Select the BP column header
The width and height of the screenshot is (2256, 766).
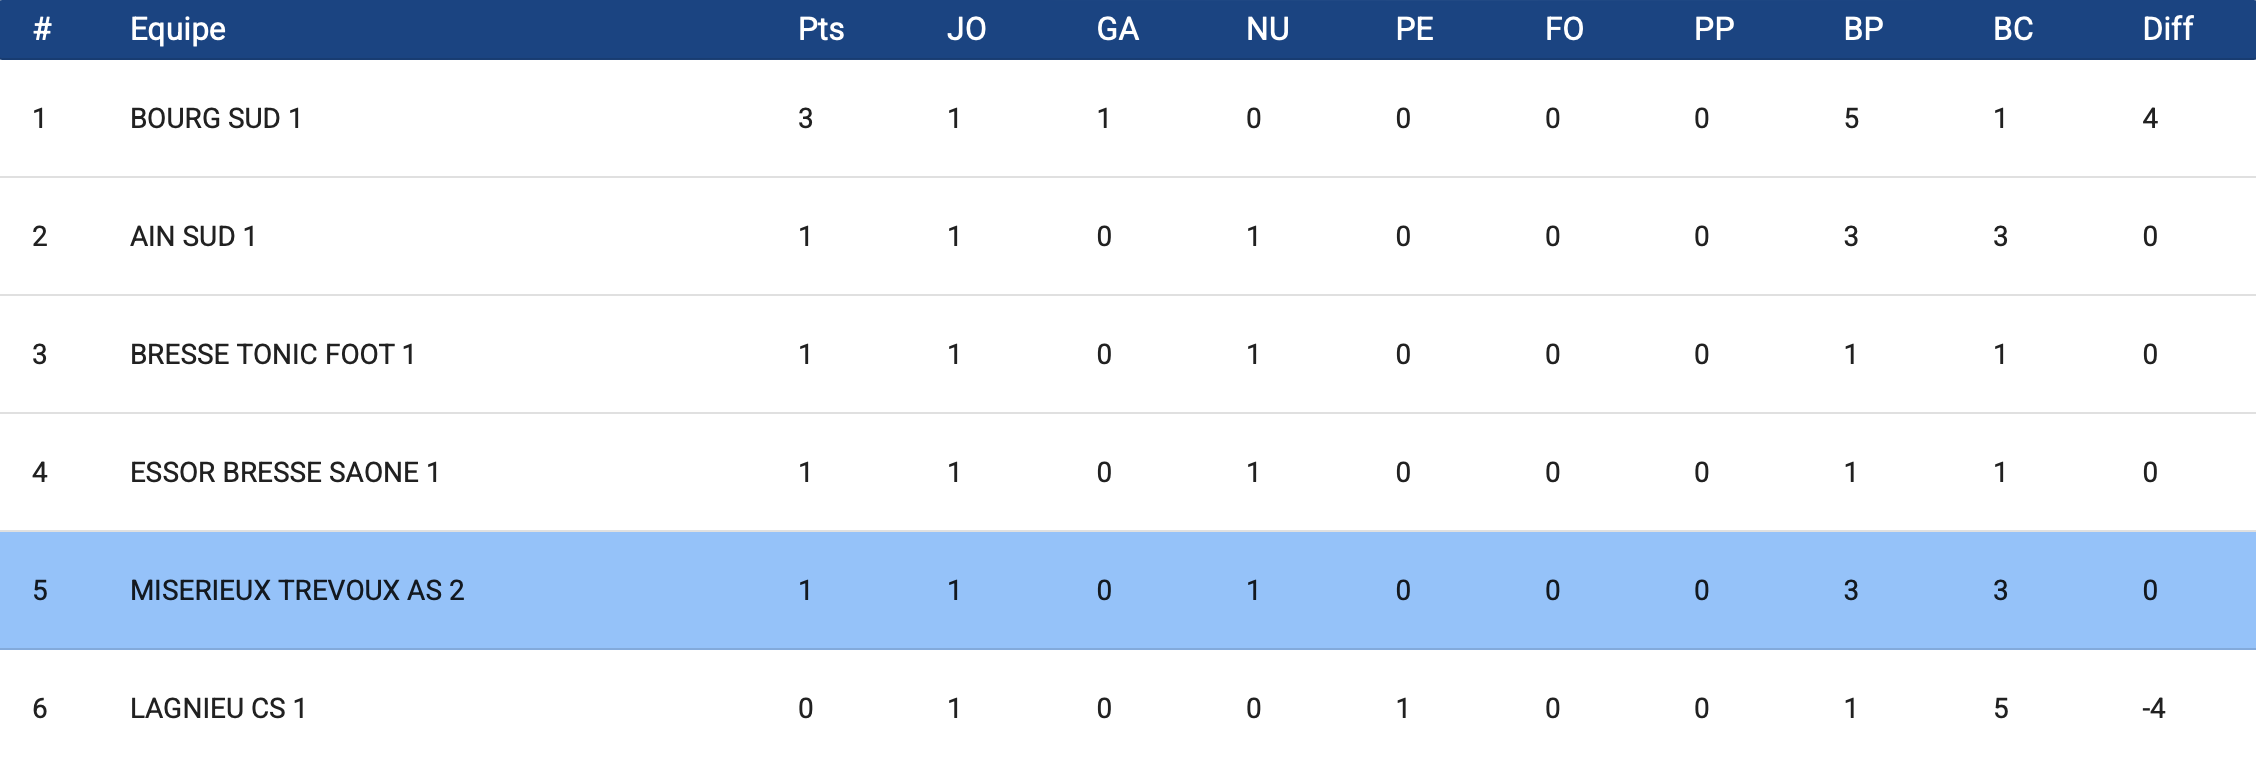point(1863,29)
